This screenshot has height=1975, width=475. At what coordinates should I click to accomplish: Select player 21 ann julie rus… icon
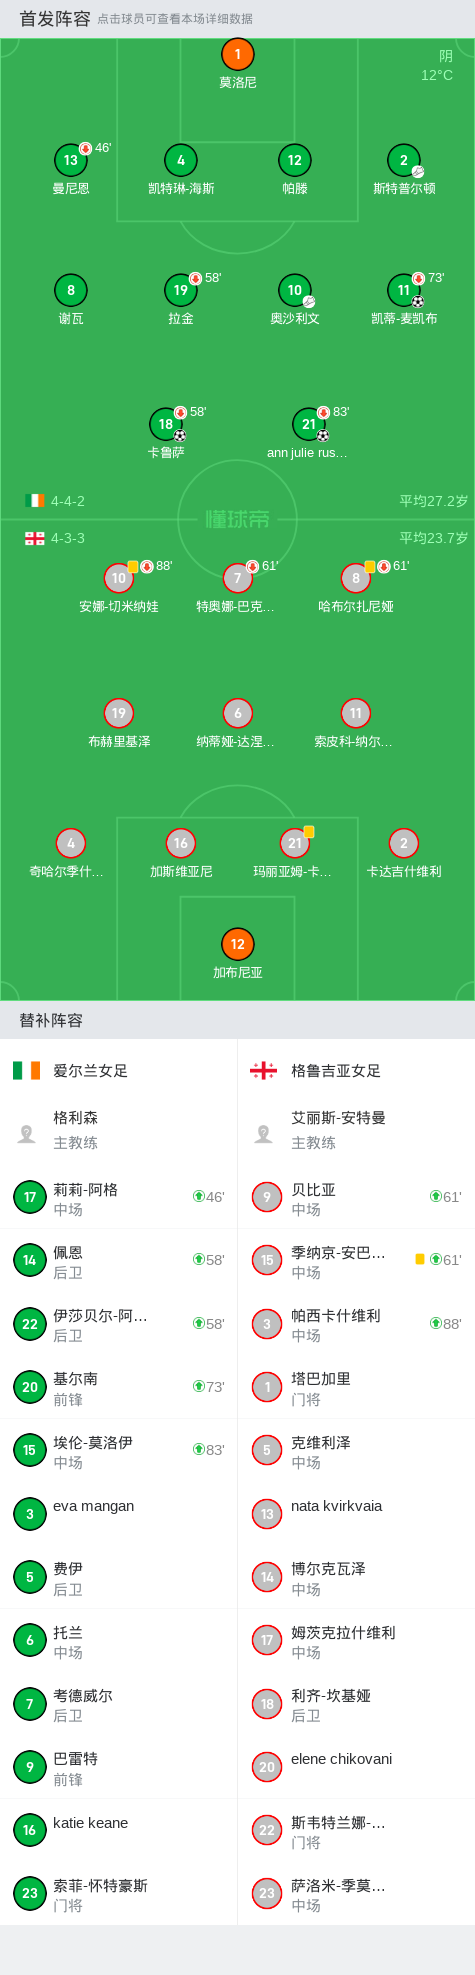[309, 424]
